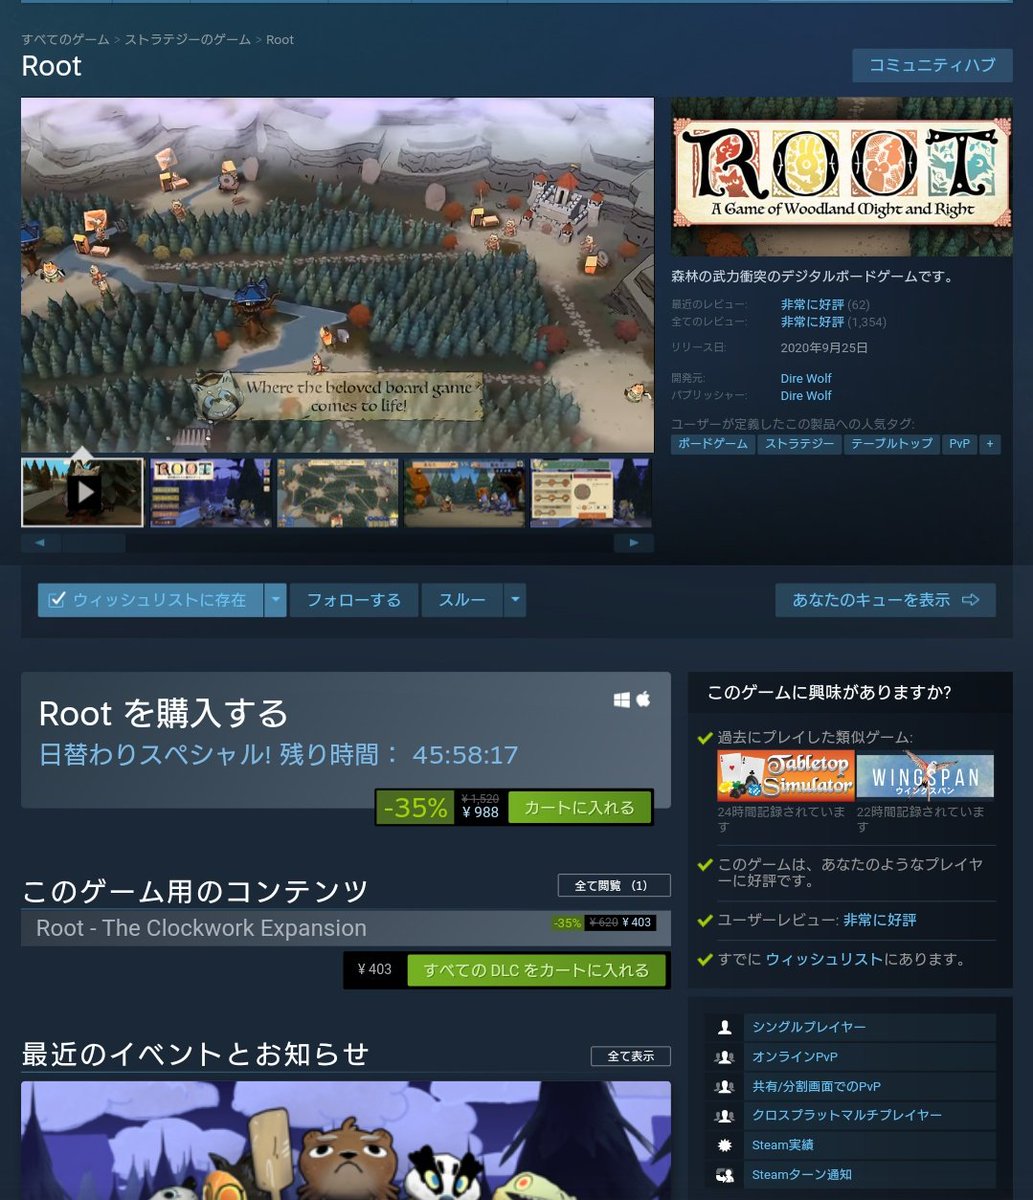Click the スルー ignore button
The image size is (1033, 1200).
[x=462, y=600]
